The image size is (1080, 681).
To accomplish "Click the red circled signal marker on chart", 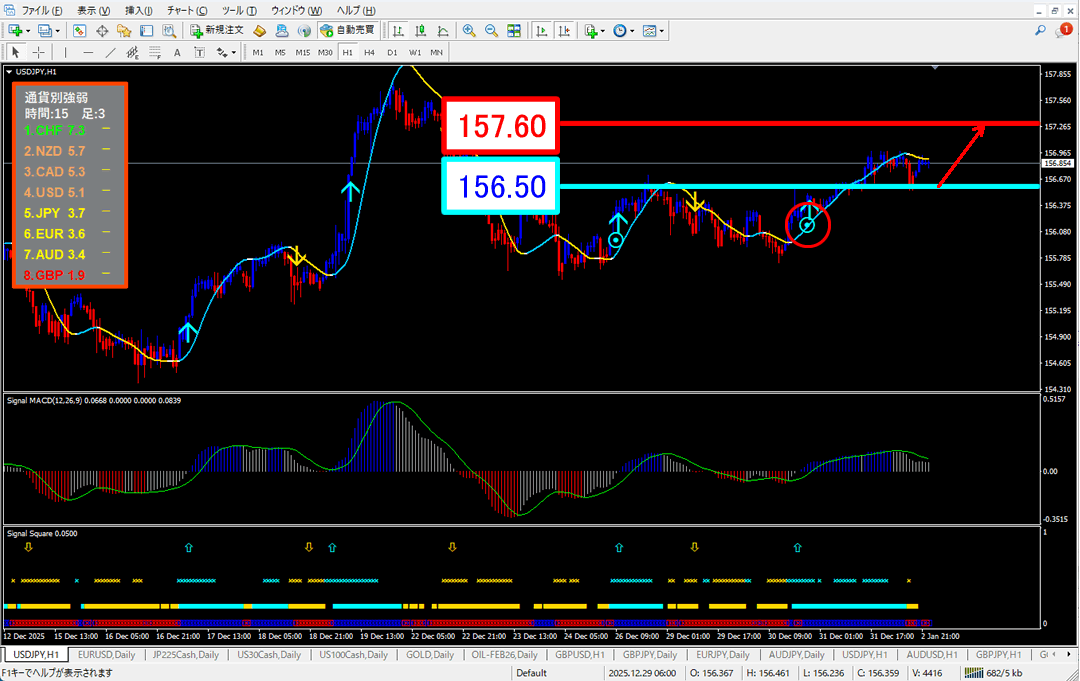I will (809, 224).
